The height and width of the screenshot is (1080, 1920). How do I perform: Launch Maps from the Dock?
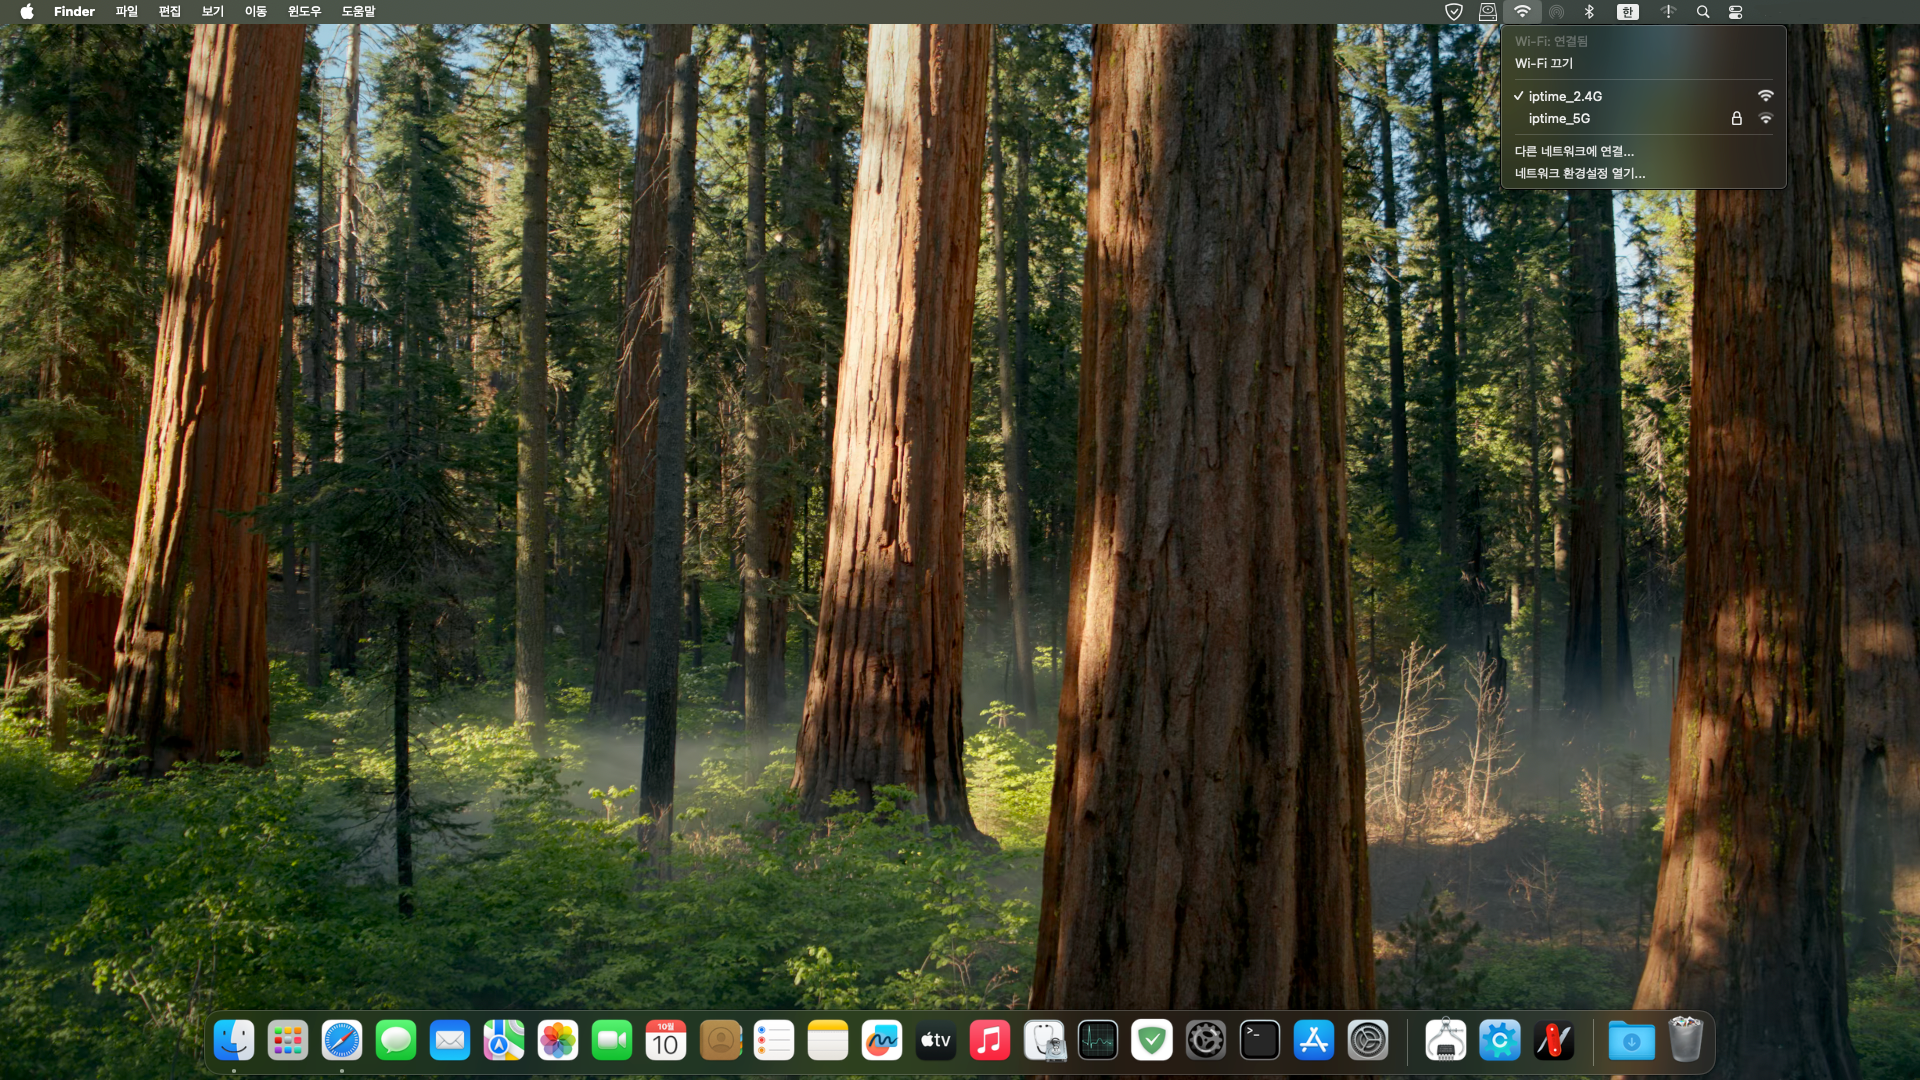click(x=504, y=1041)
